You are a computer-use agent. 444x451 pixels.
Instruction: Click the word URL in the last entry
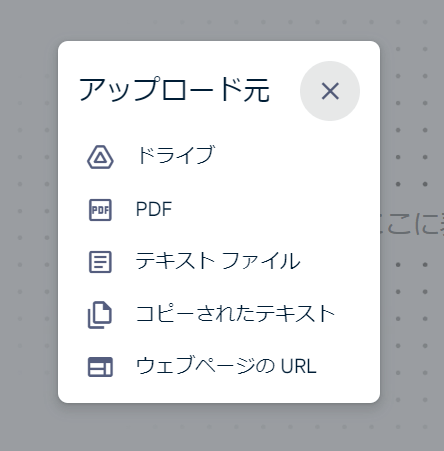click(299, 367)
